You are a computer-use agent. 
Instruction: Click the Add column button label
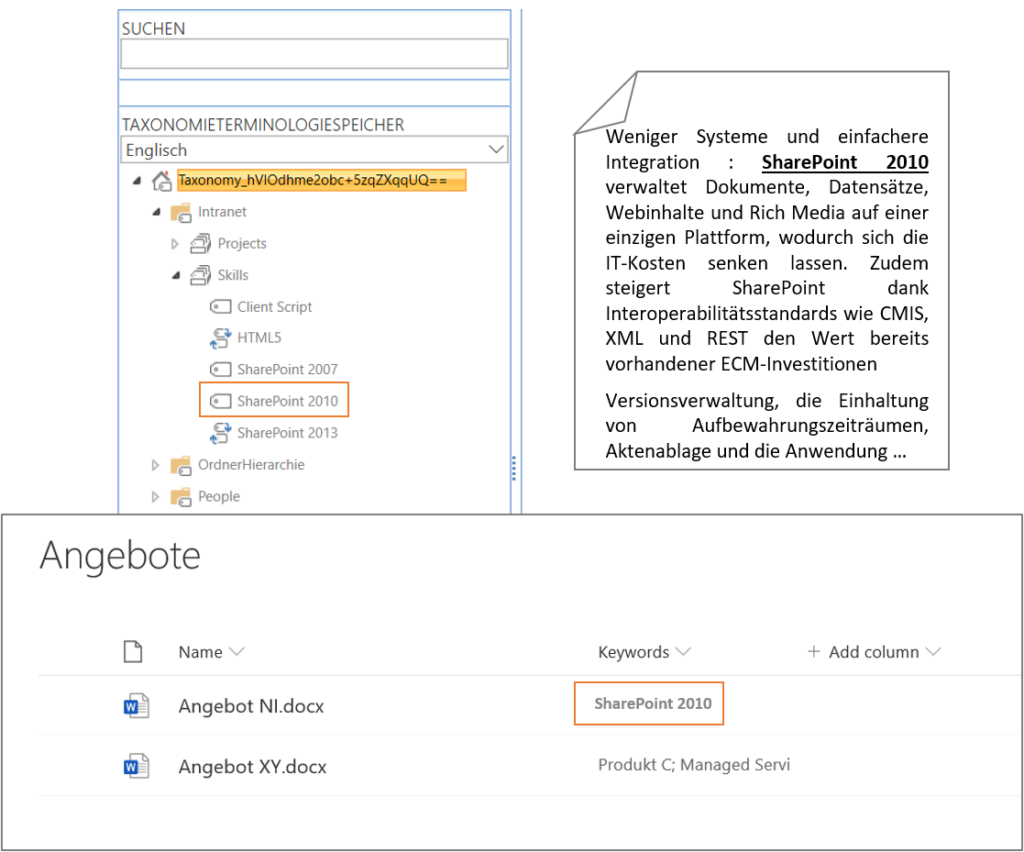pos(874,652)
